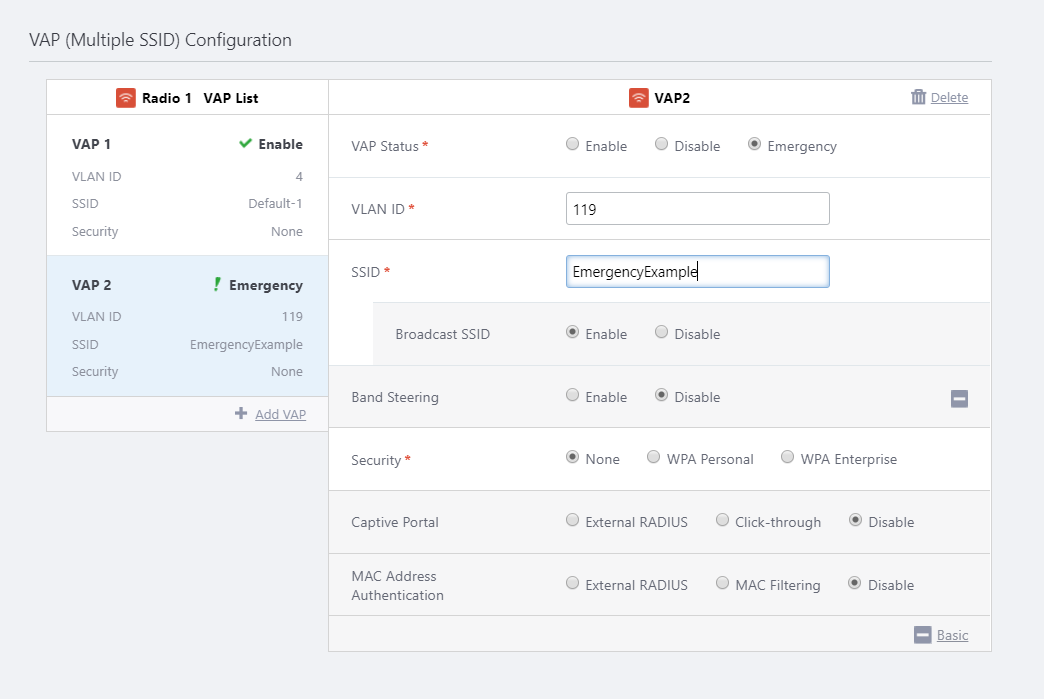This screenshot has width=1044, height=699.
Task: Click the plus icon beside Add VAP
Action: pos(241,413)
